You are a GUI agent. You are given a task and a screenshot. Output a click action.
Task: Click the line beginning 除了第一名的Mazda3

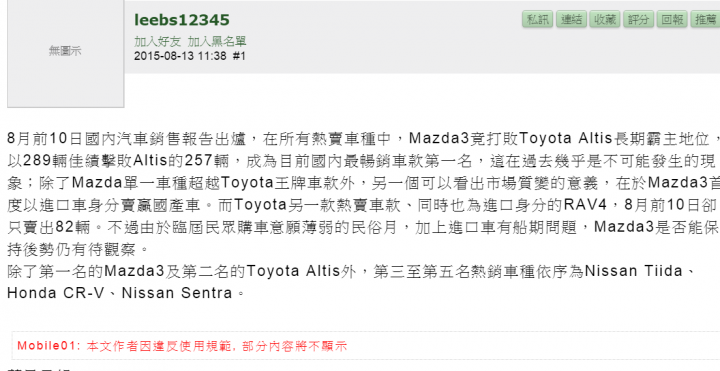352,271
